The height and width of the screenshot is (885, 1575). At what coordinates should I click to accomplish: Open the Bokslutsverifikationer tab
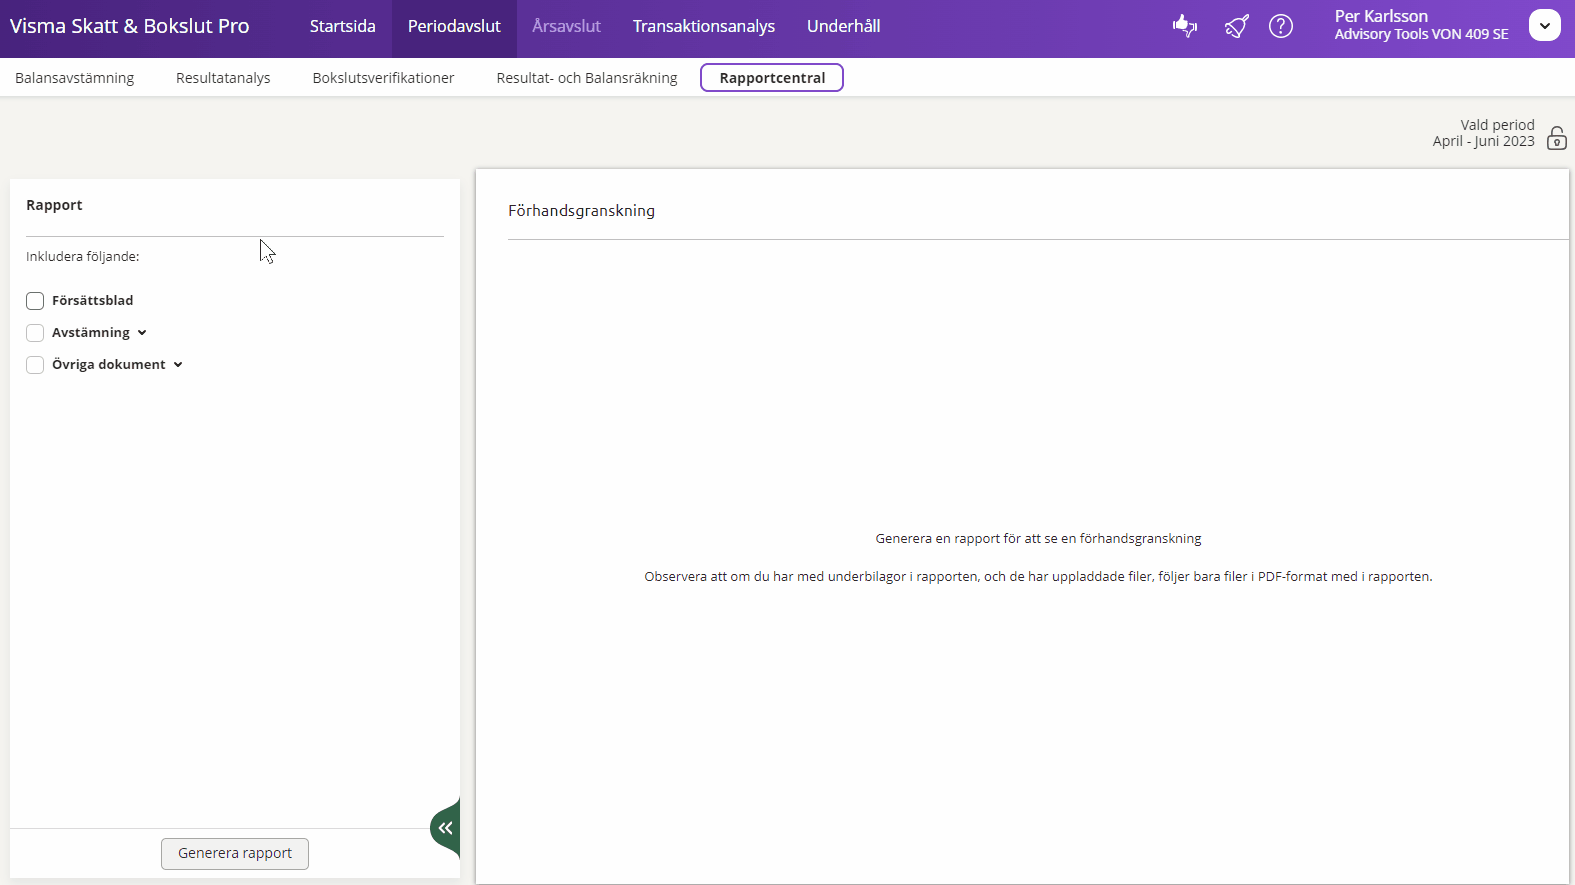[x=383, y=78]
